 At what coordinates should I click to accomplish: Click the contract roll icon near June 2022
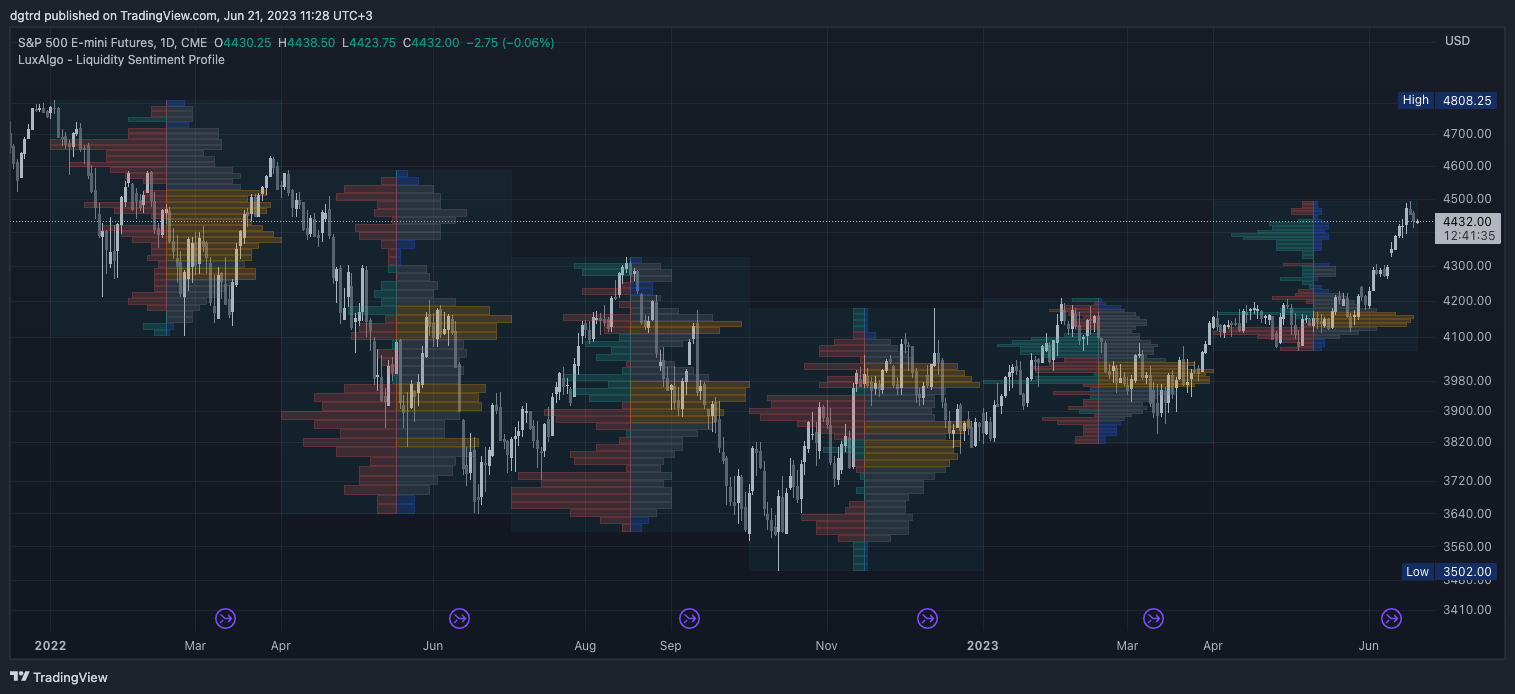pyautogui.click(x=459, y=618)
